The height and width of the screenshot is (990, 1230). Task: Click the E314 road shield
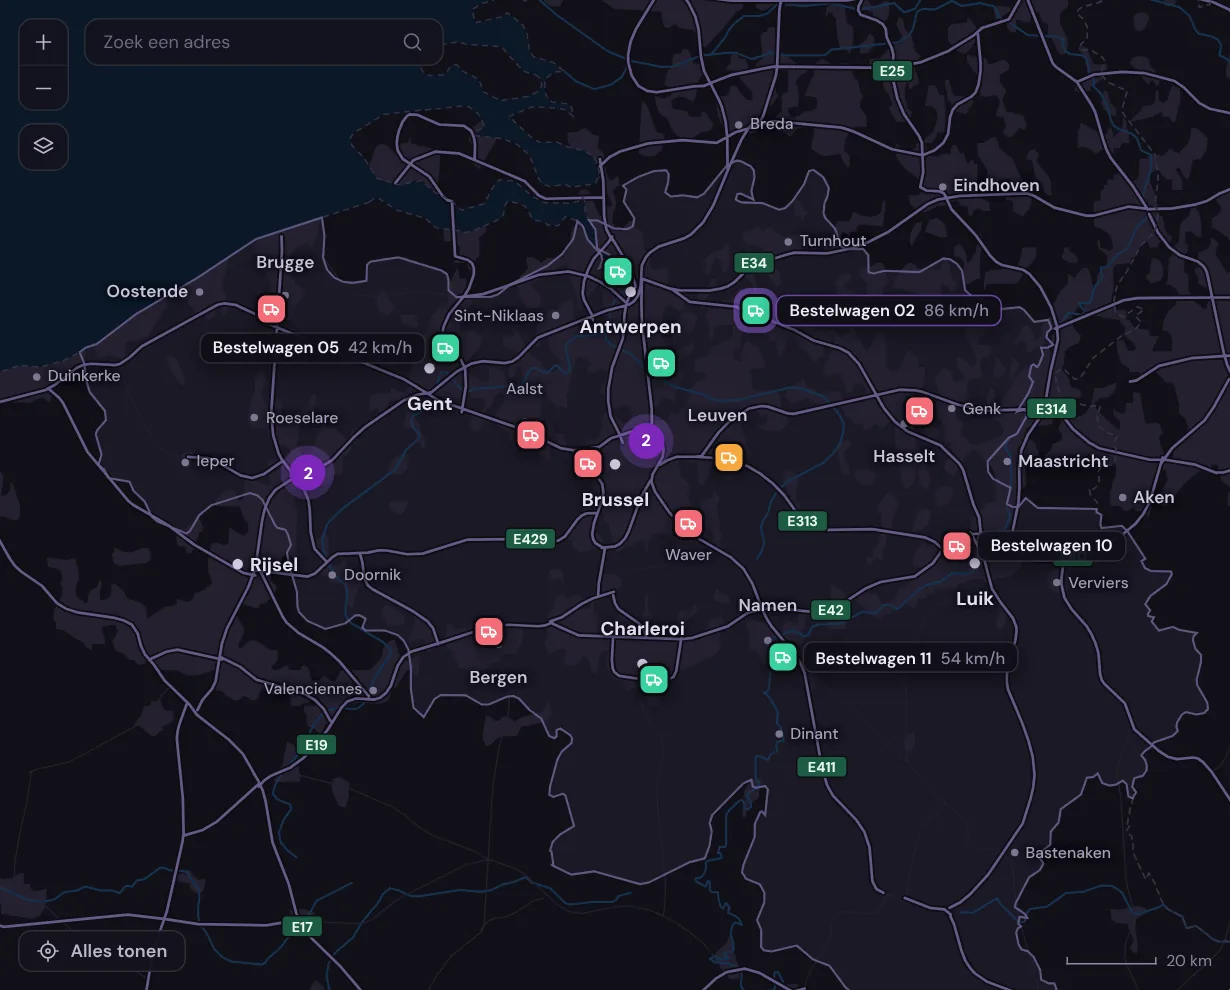(1051, 408)
